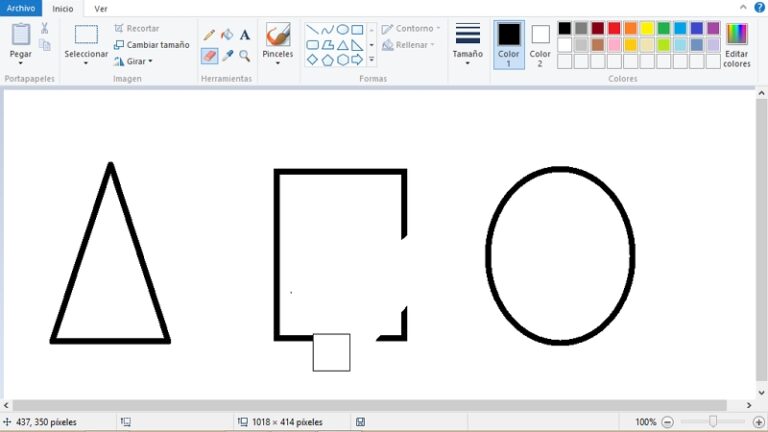The image size is (768, 432).
Task: Expand the shapes gallery more arrow
Action: (x=372, y=60)
